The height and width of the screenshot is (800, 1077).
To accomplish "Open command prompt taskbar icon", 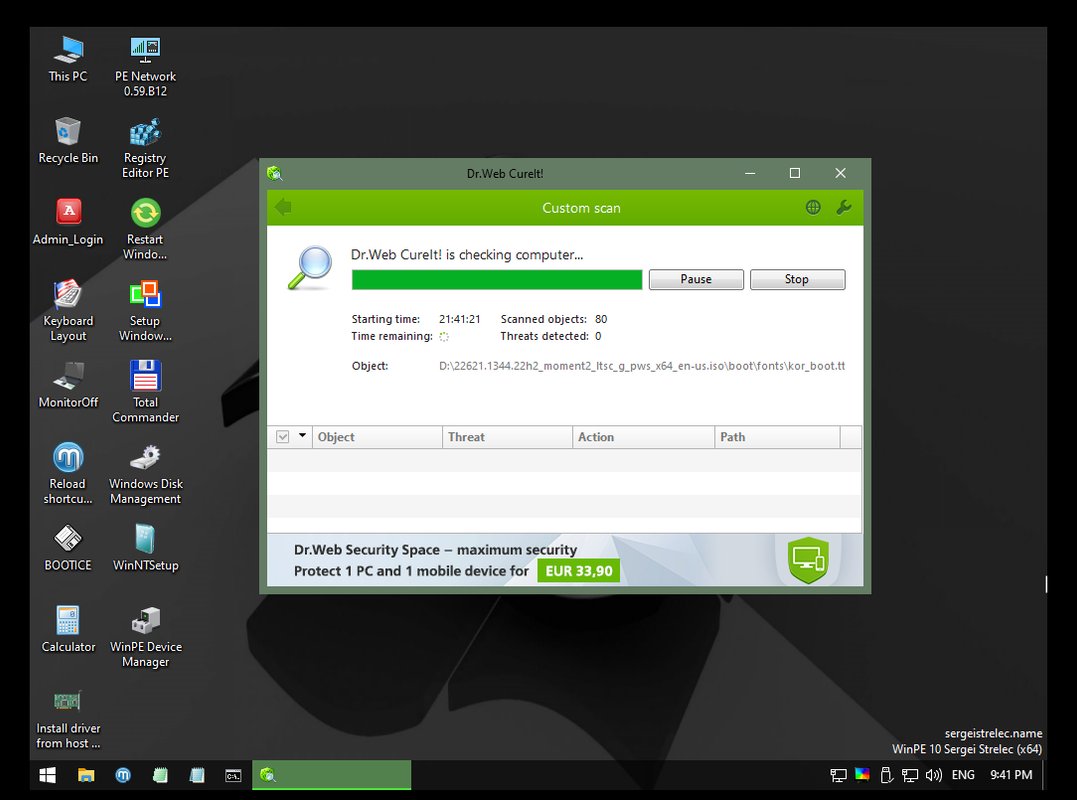I will point(234,775).
